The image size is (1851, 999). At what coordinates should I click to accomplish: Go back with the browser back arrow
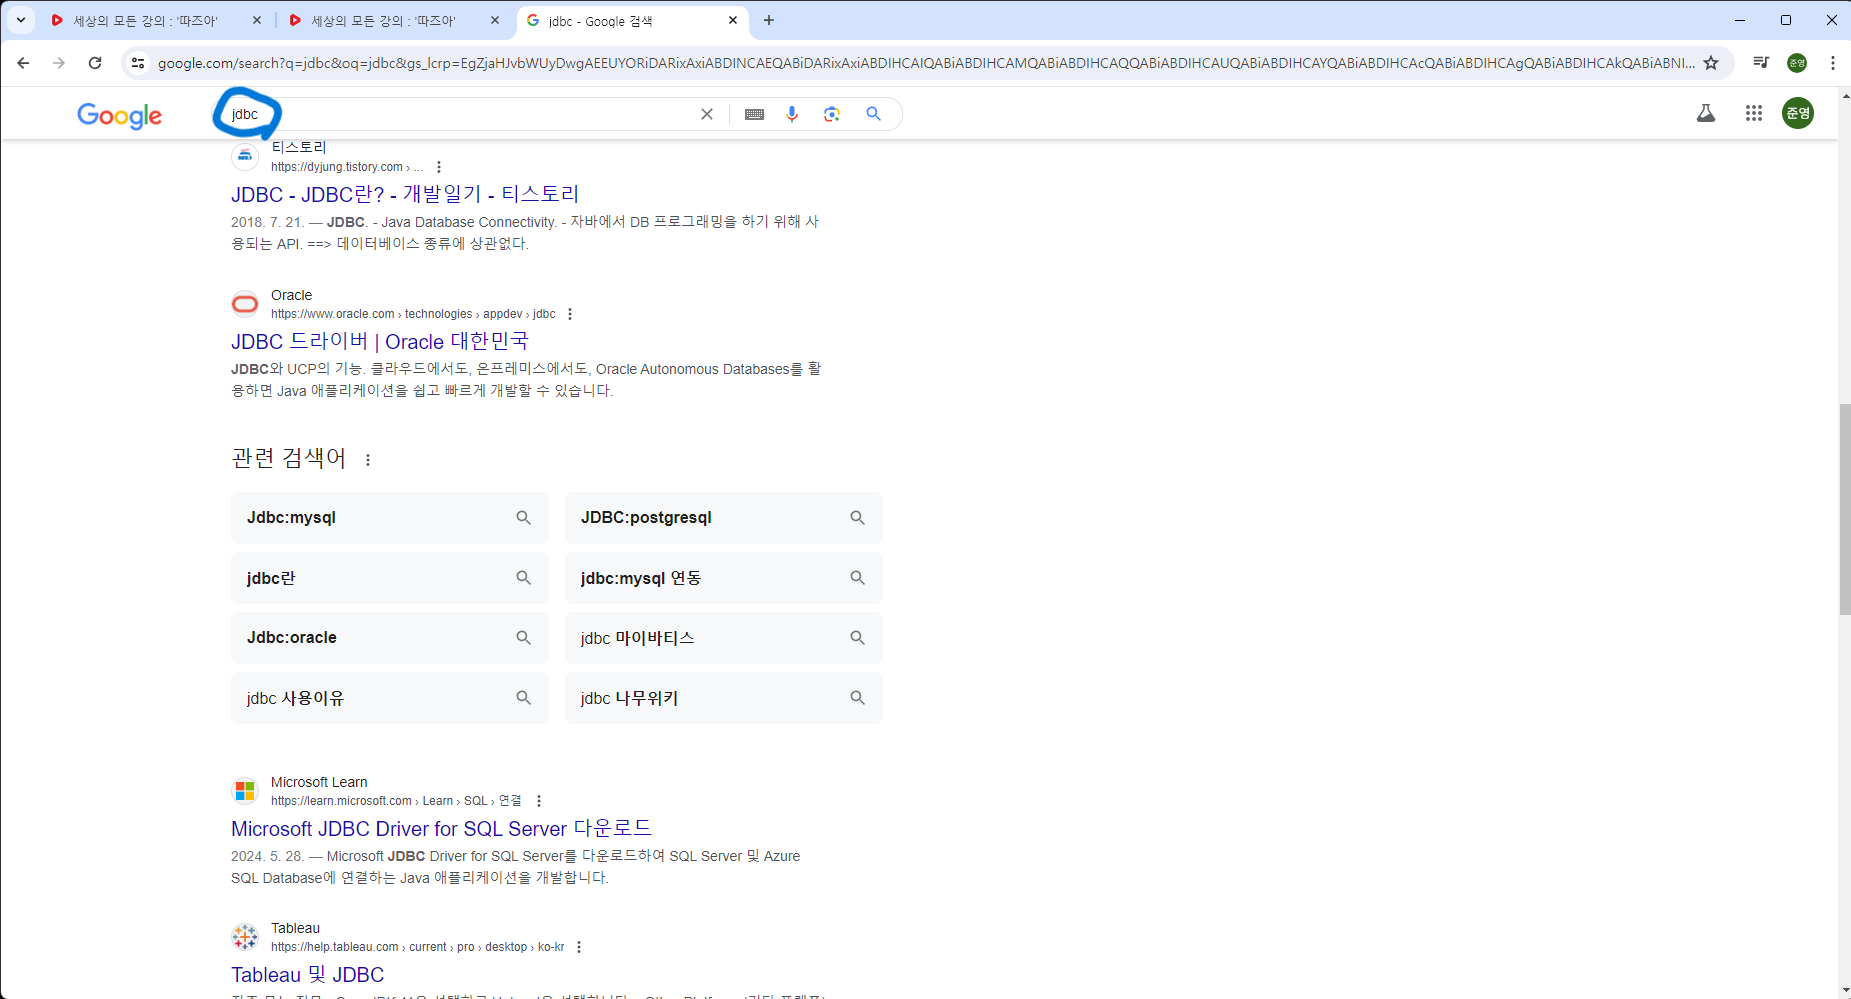click(23, 63)
